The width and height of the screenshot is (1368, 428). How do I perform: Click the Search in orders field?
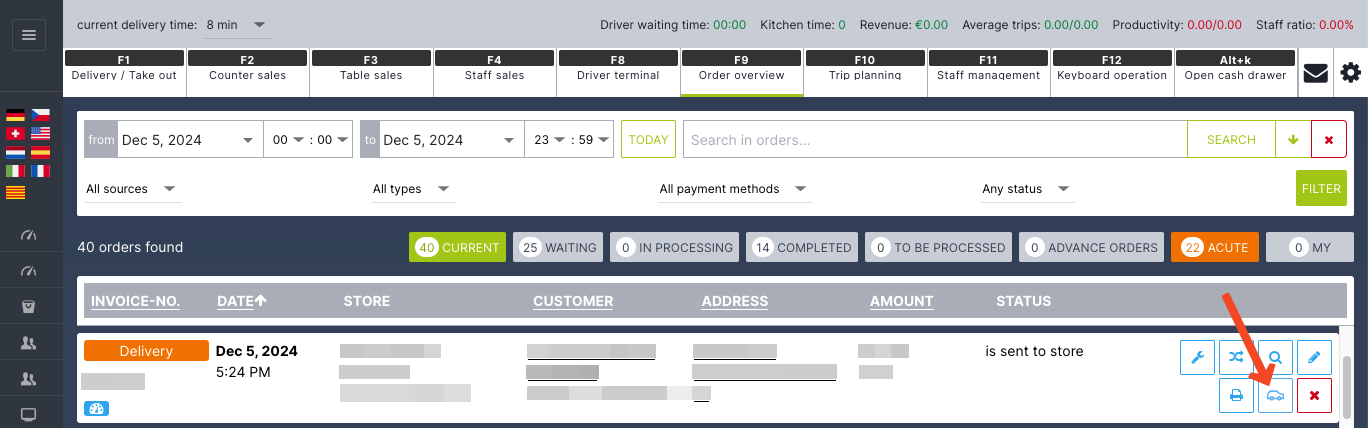pos(934,140)
